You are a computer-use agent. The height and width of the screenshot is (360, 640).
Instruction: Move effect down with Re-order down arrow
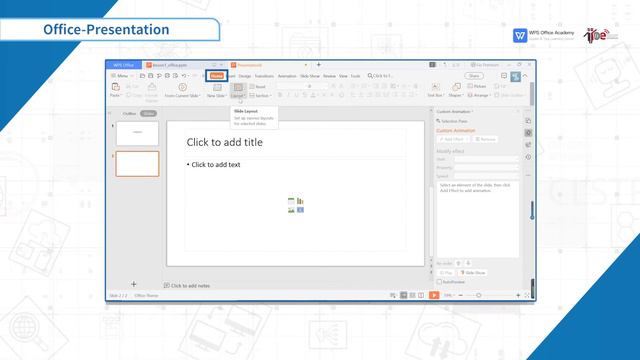(x=468, y=263)
